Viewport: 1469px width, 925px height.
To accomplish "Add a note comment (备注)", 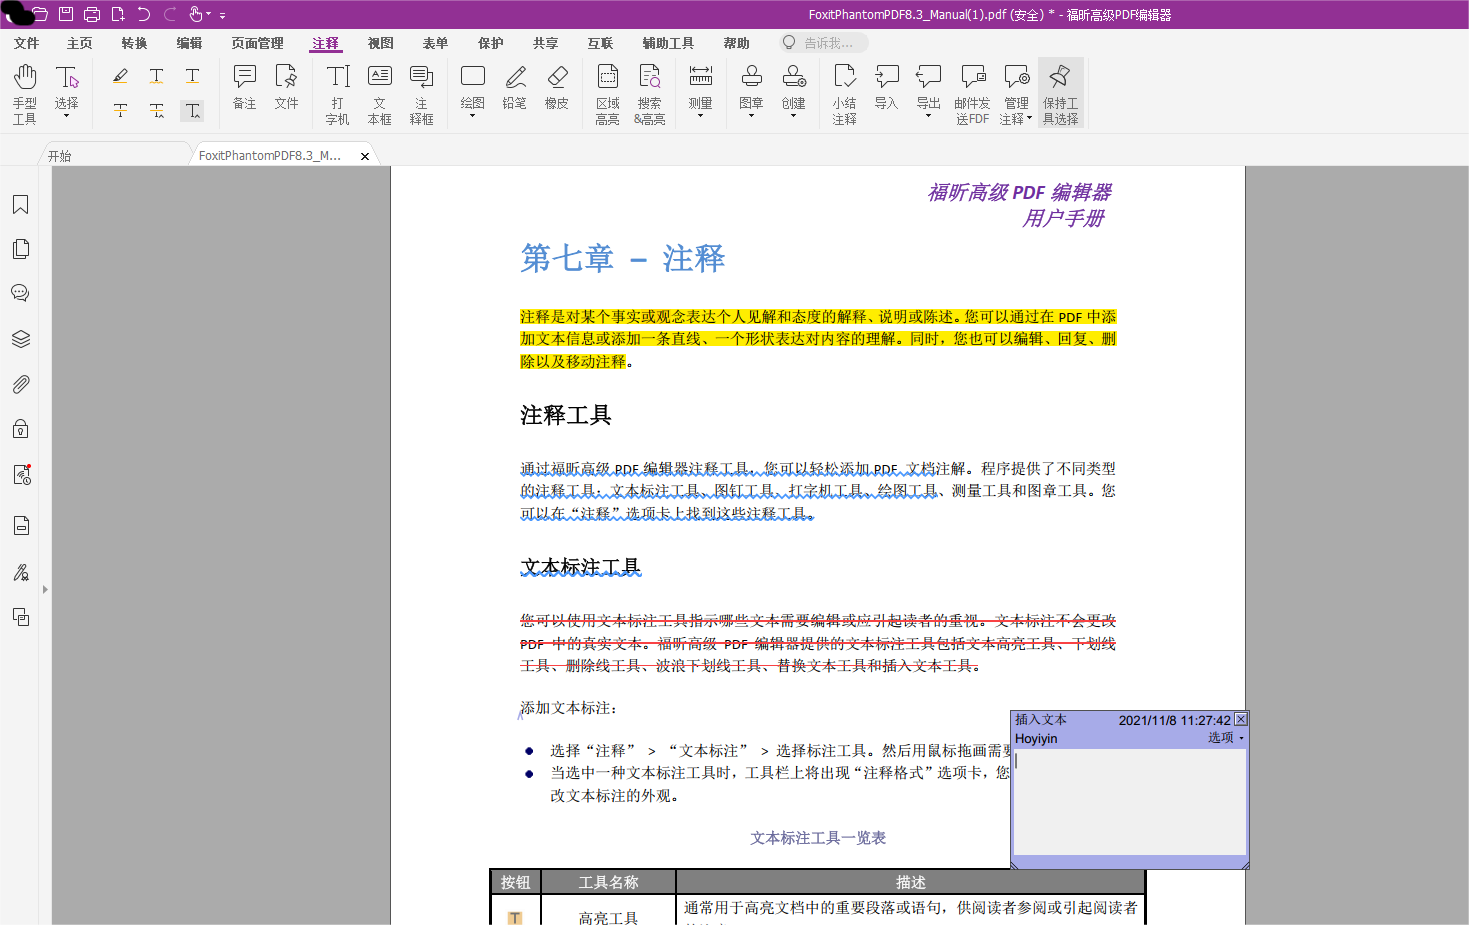I will tap(245, 87).
